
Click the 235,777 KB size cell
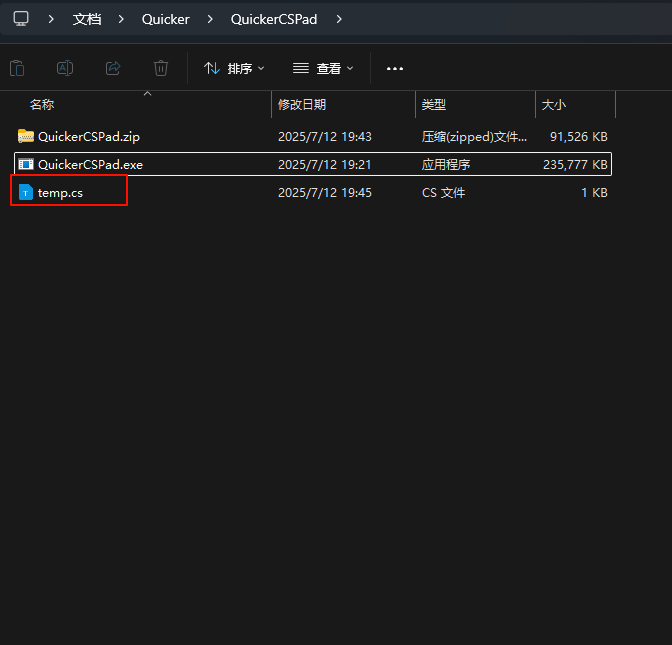click(x=575, y=164)
